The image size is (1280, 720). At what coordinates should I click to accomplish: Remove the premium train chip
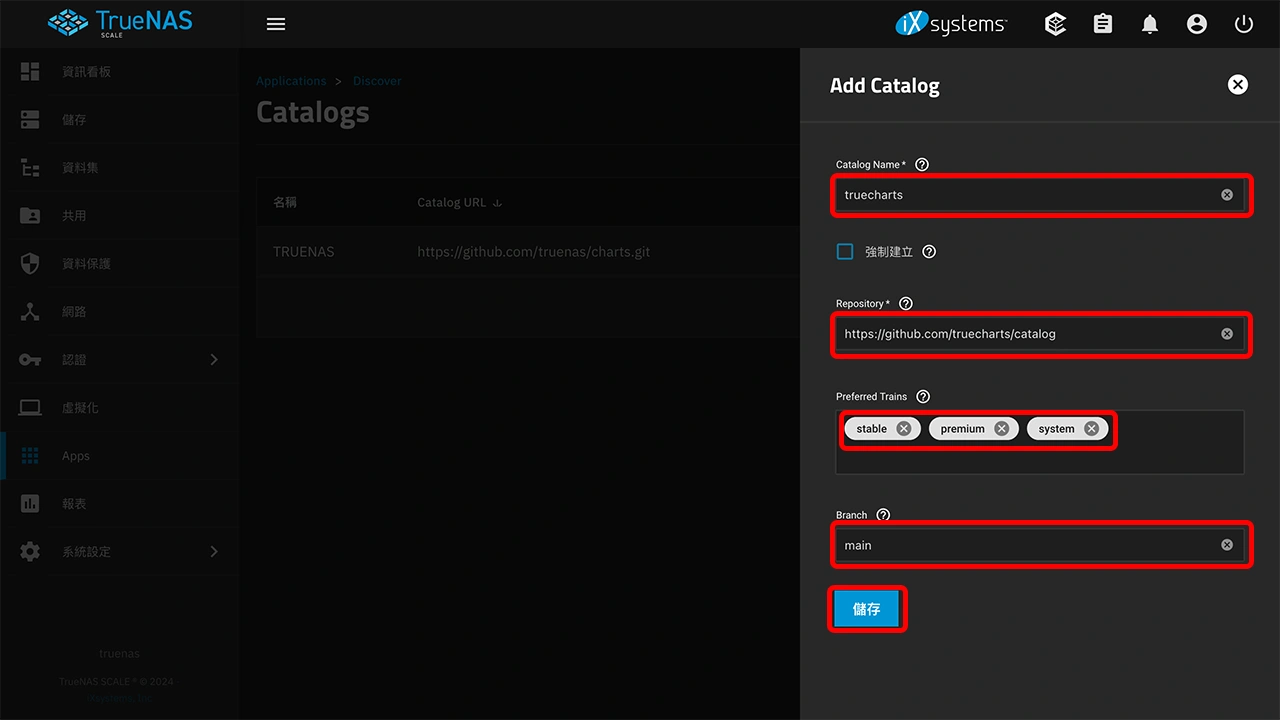(1001, 429)
